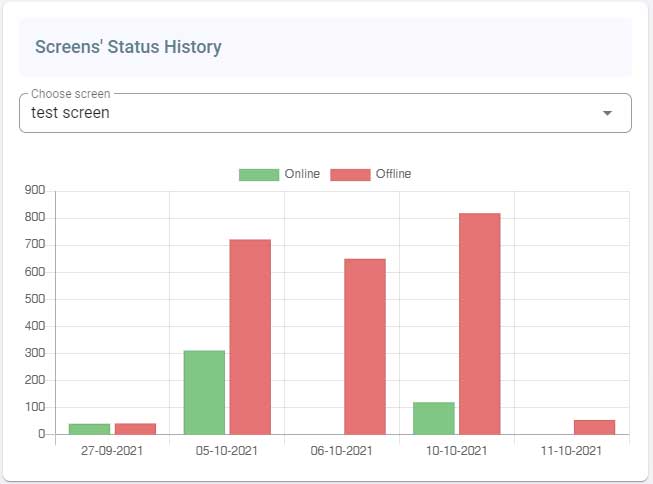
Task: Click the Online bar for 10-10-2021
Action: pos(434,418)
